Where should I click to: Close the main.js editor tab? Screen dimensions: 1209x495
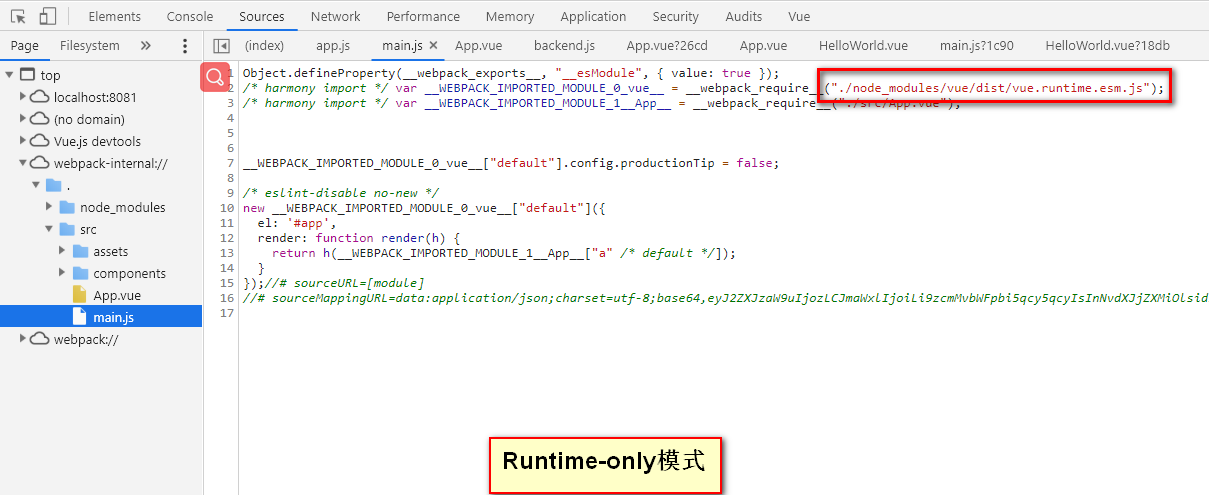tap(433, 46)
